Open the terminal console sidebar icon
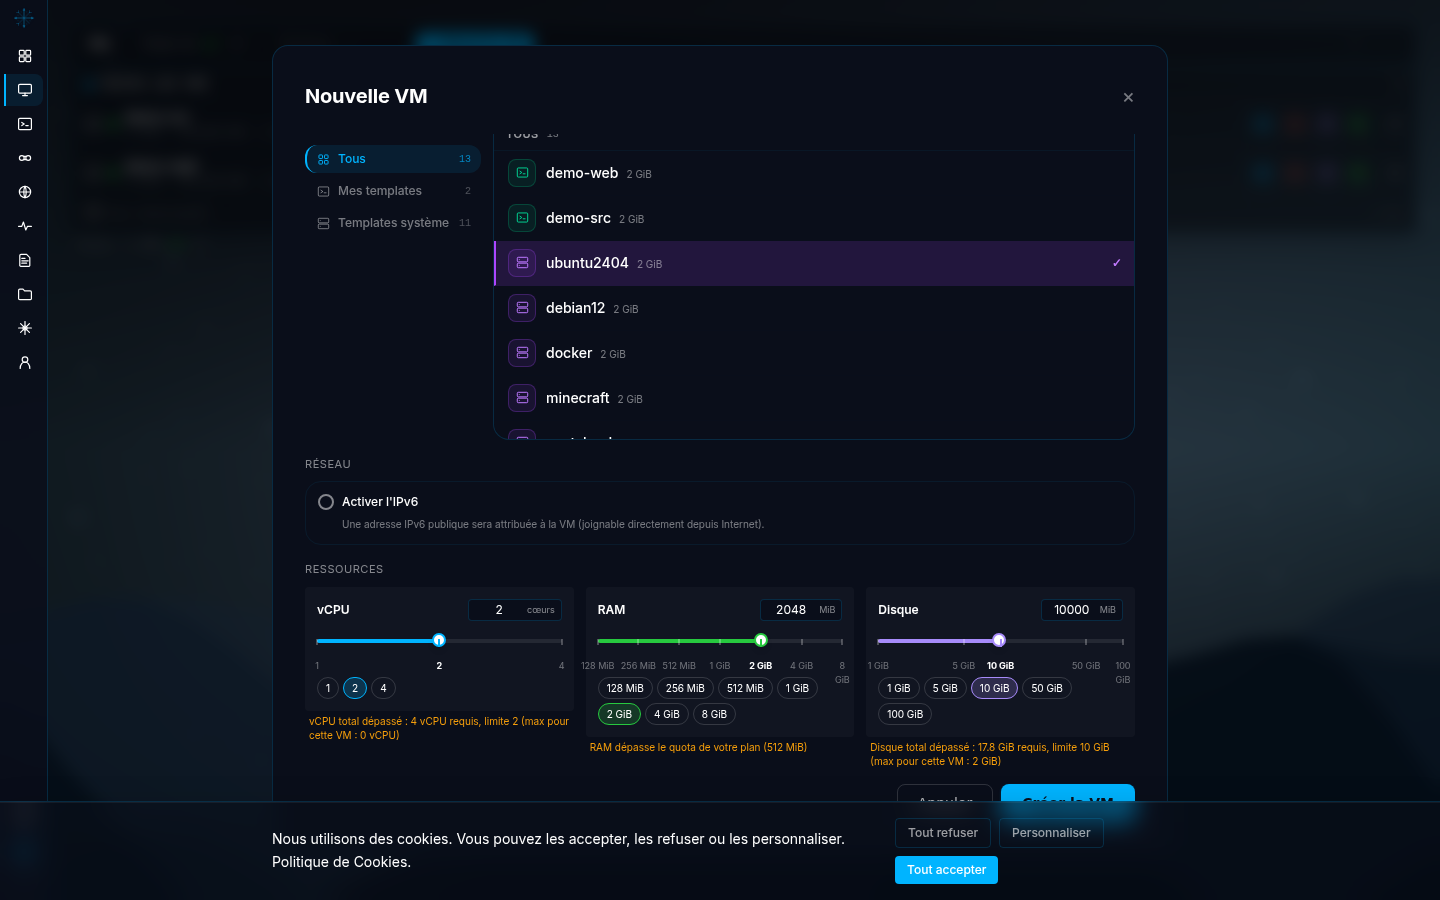This screenshot has height=900, width=1440. click(25, 124)
